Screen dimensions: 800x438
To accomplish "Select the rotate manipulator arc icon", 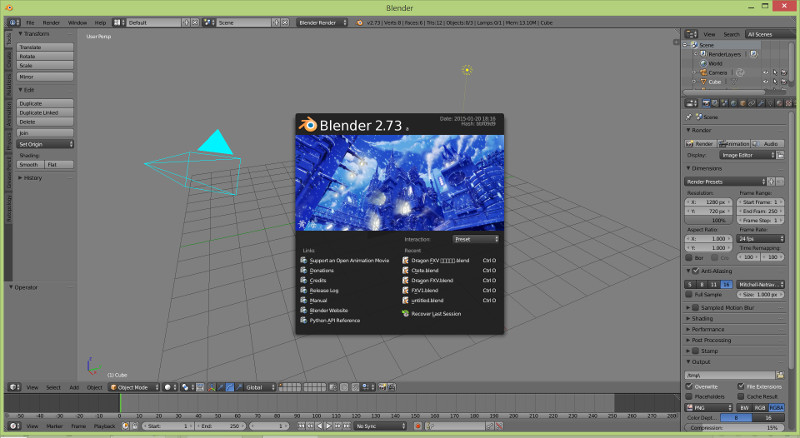I will click(x=230, y=387).
